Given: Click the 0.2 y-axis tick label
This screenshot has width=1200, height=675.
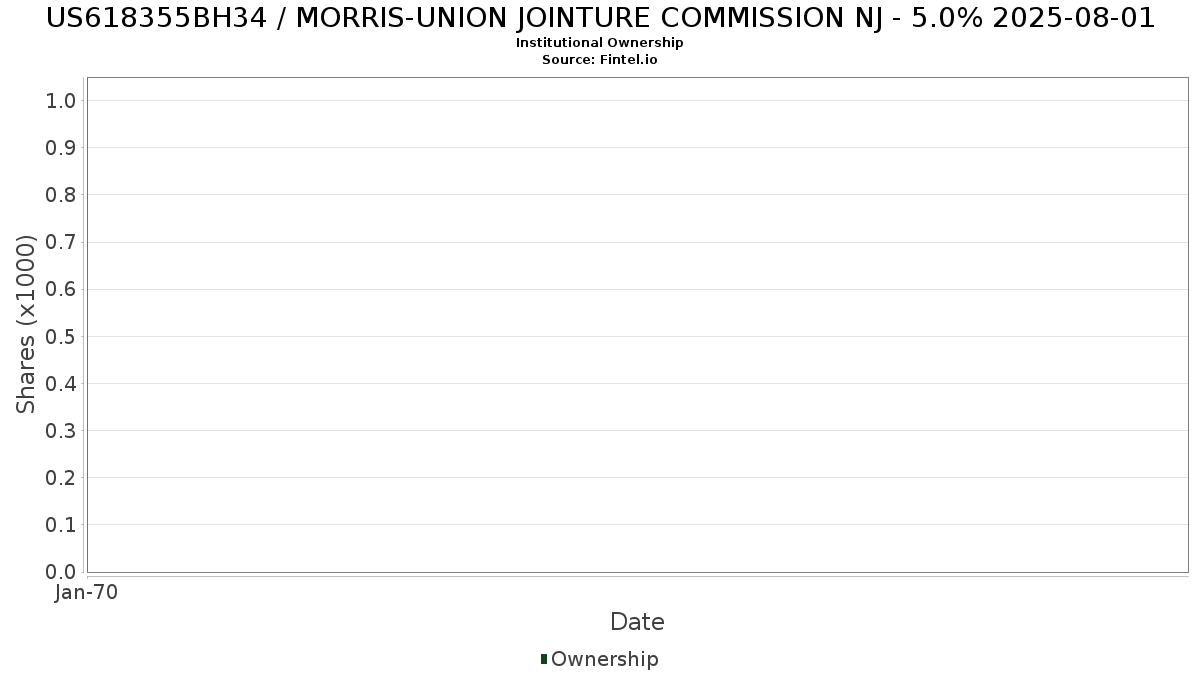Looking at the screenshot, I should [x=60, y=477].
